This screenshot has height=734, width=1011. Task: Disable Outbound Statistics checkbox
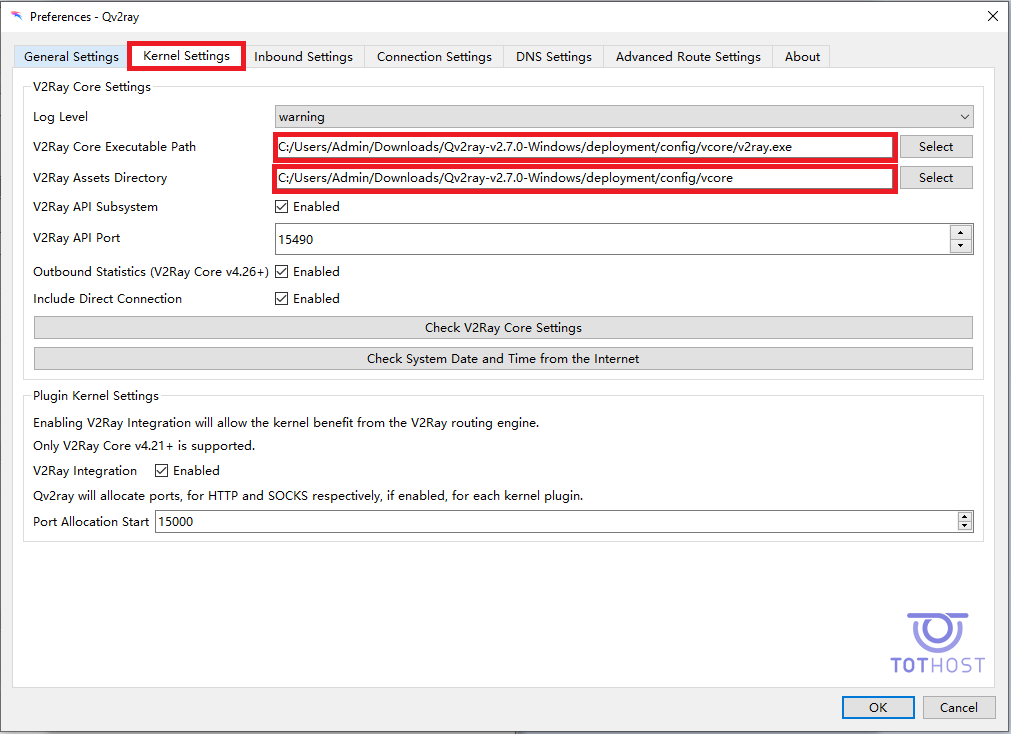coord(282,272)
